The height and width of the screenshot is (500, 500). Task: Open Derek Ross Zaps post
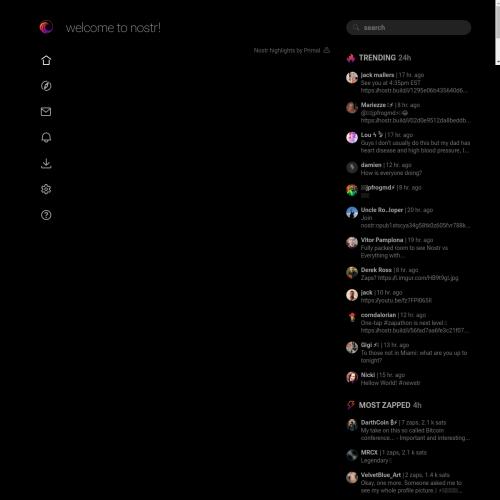(x=408, y=274)
